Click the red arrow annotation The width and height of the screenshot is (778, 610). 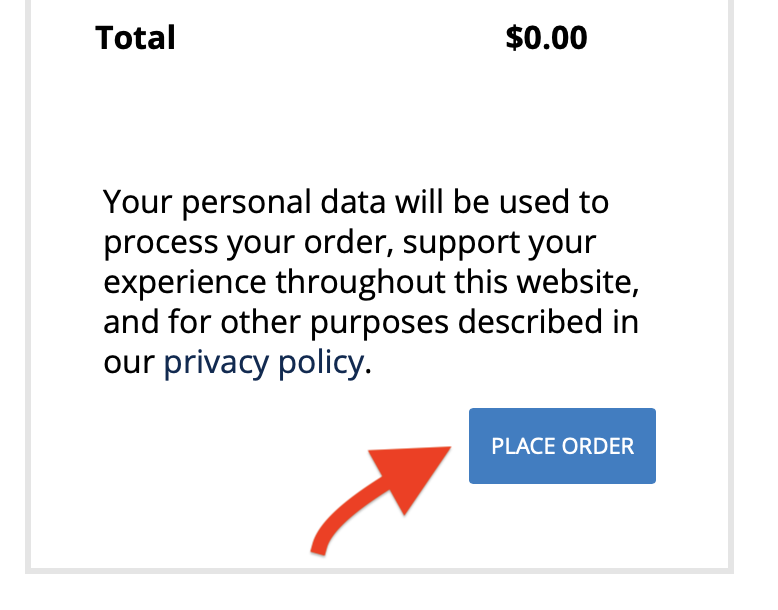pyautogui.click(x=381, y=500)
